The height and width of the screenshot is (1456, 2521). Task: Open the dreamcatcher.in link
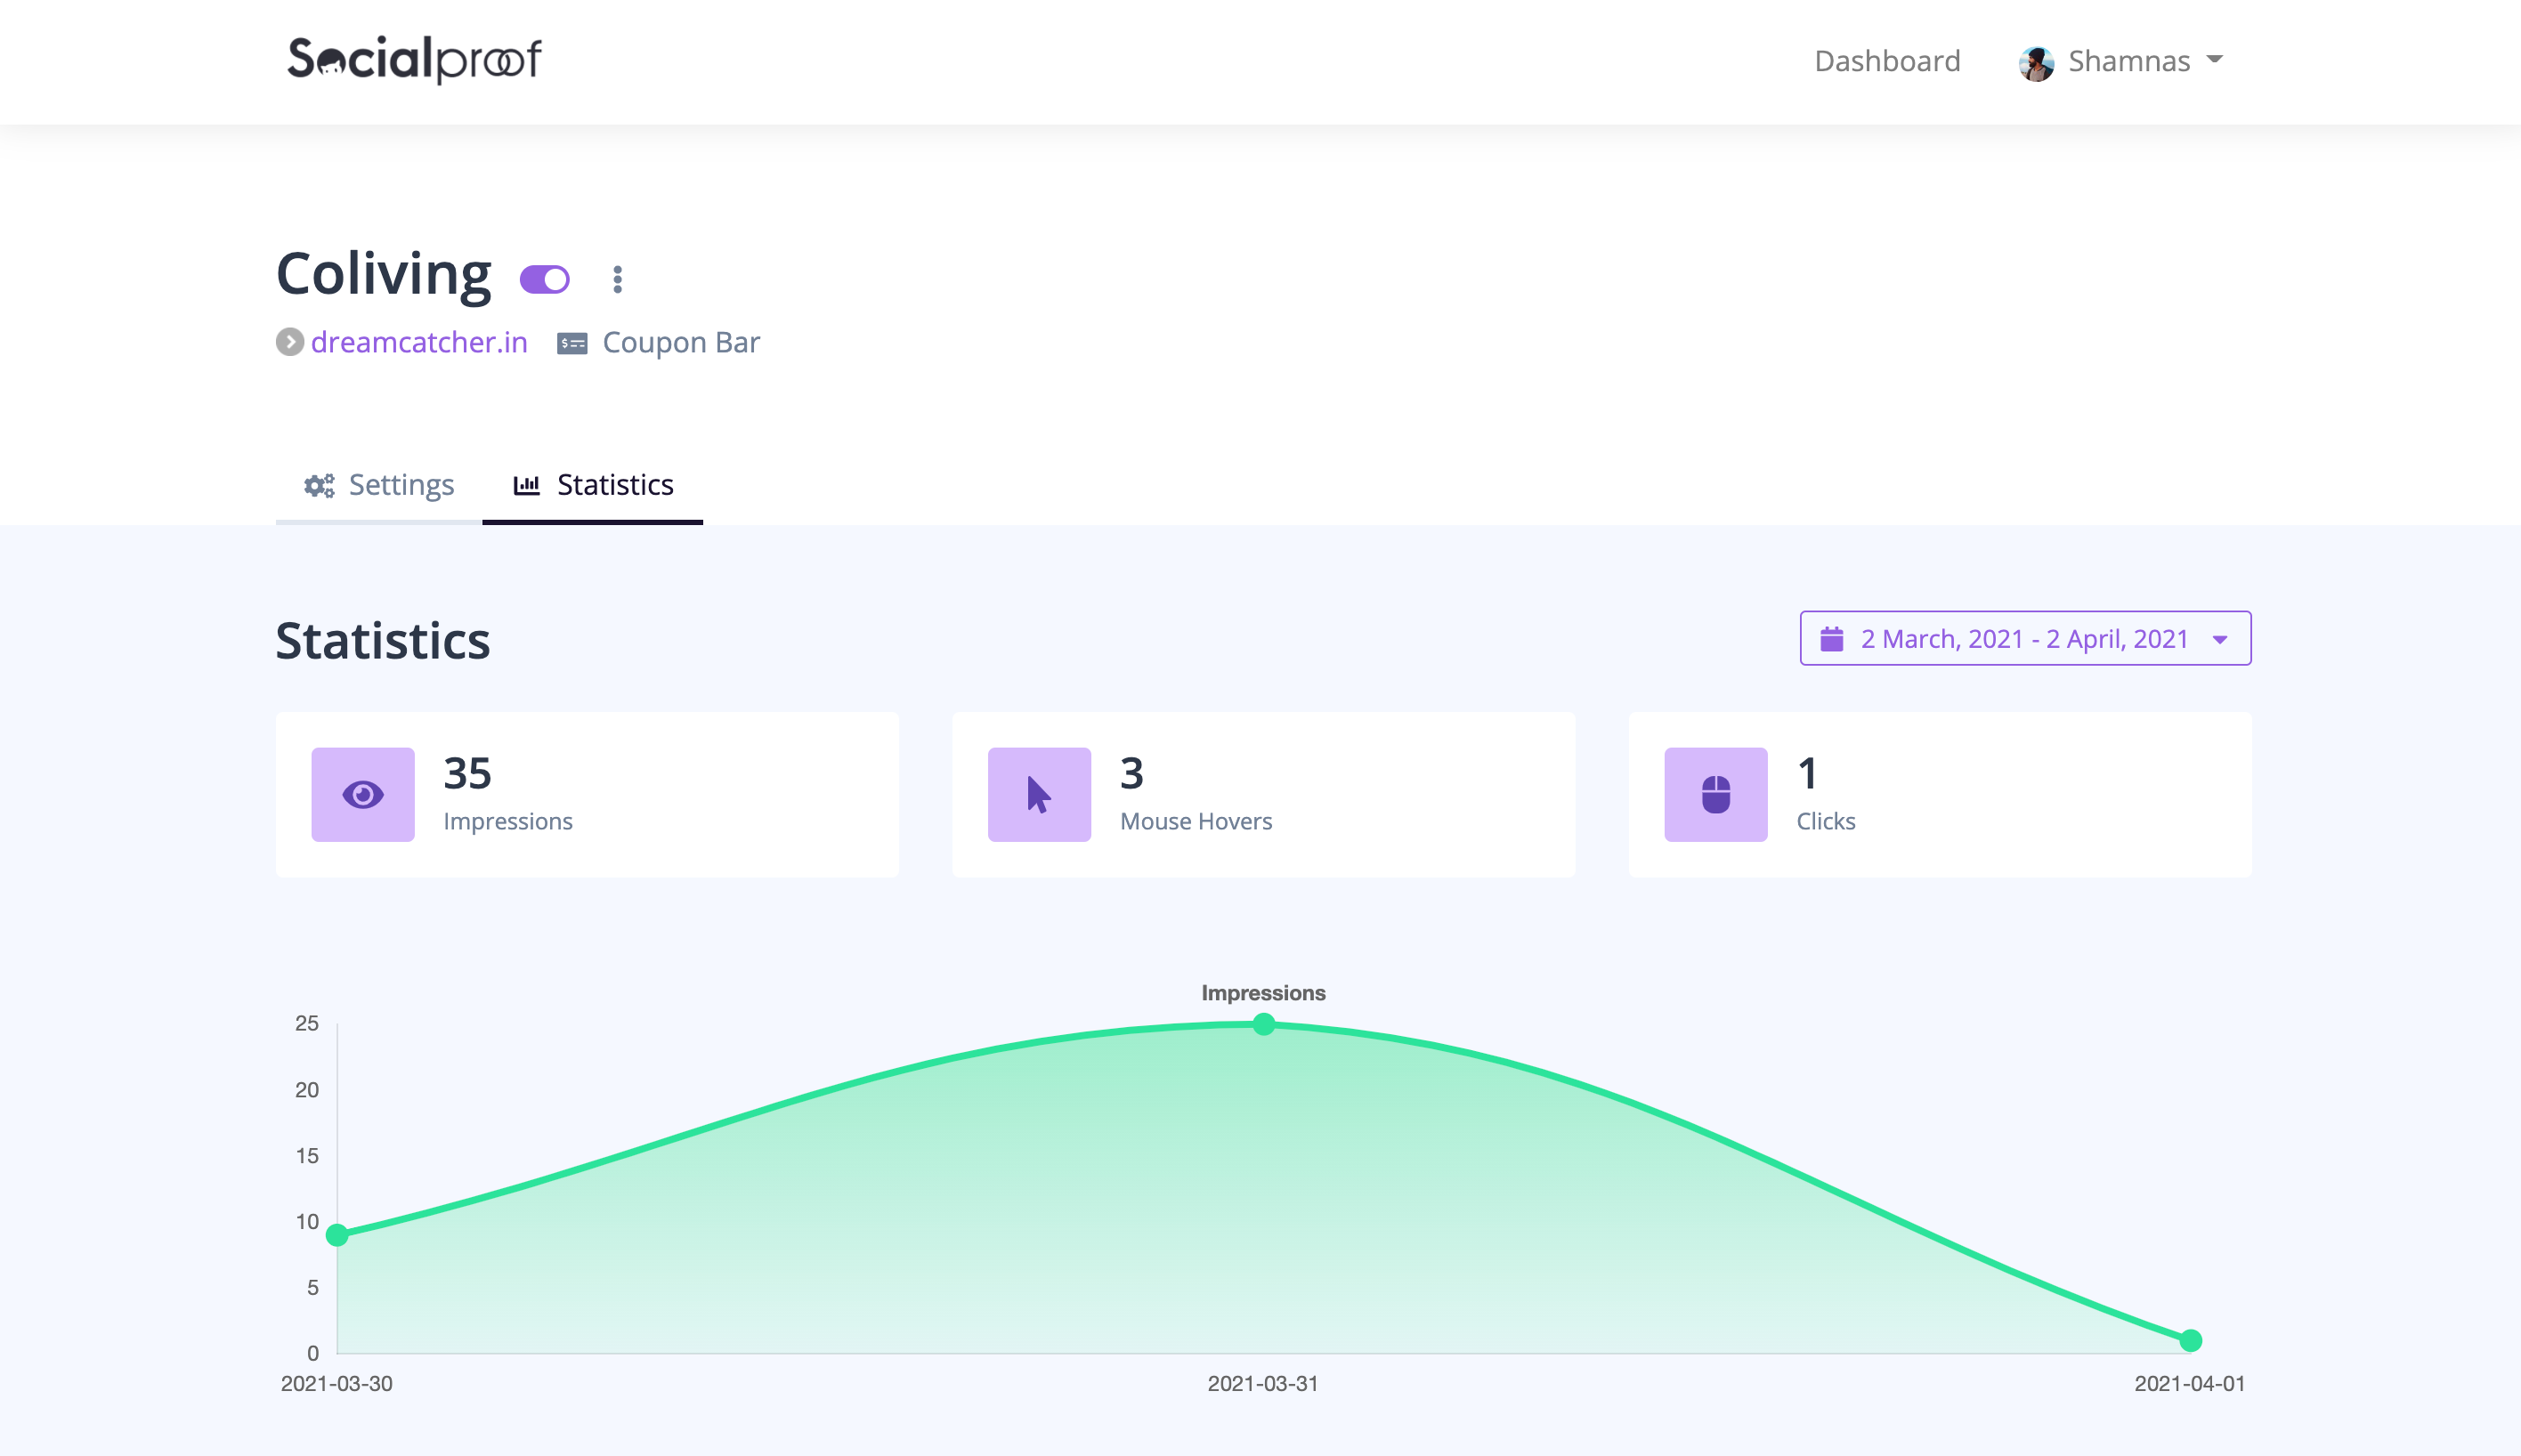click(x=419, y=342)
